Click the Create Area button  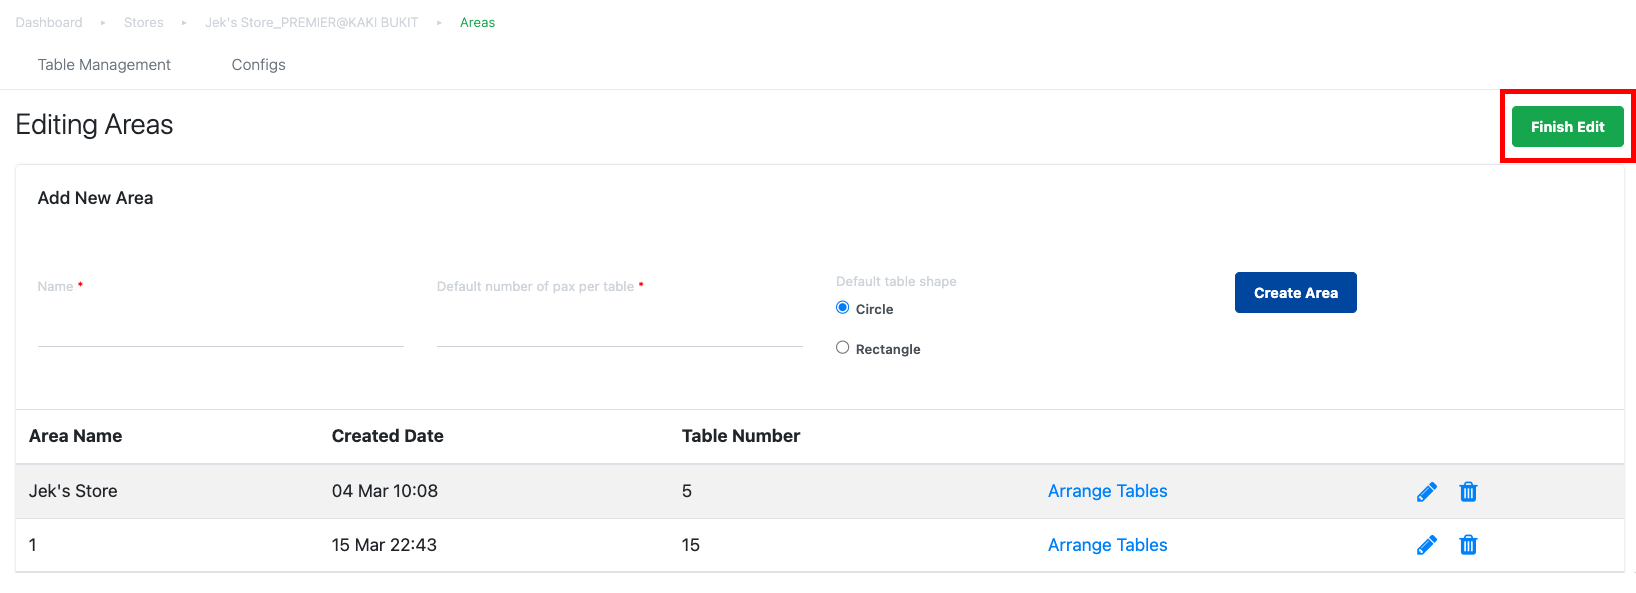(1296, 293)
